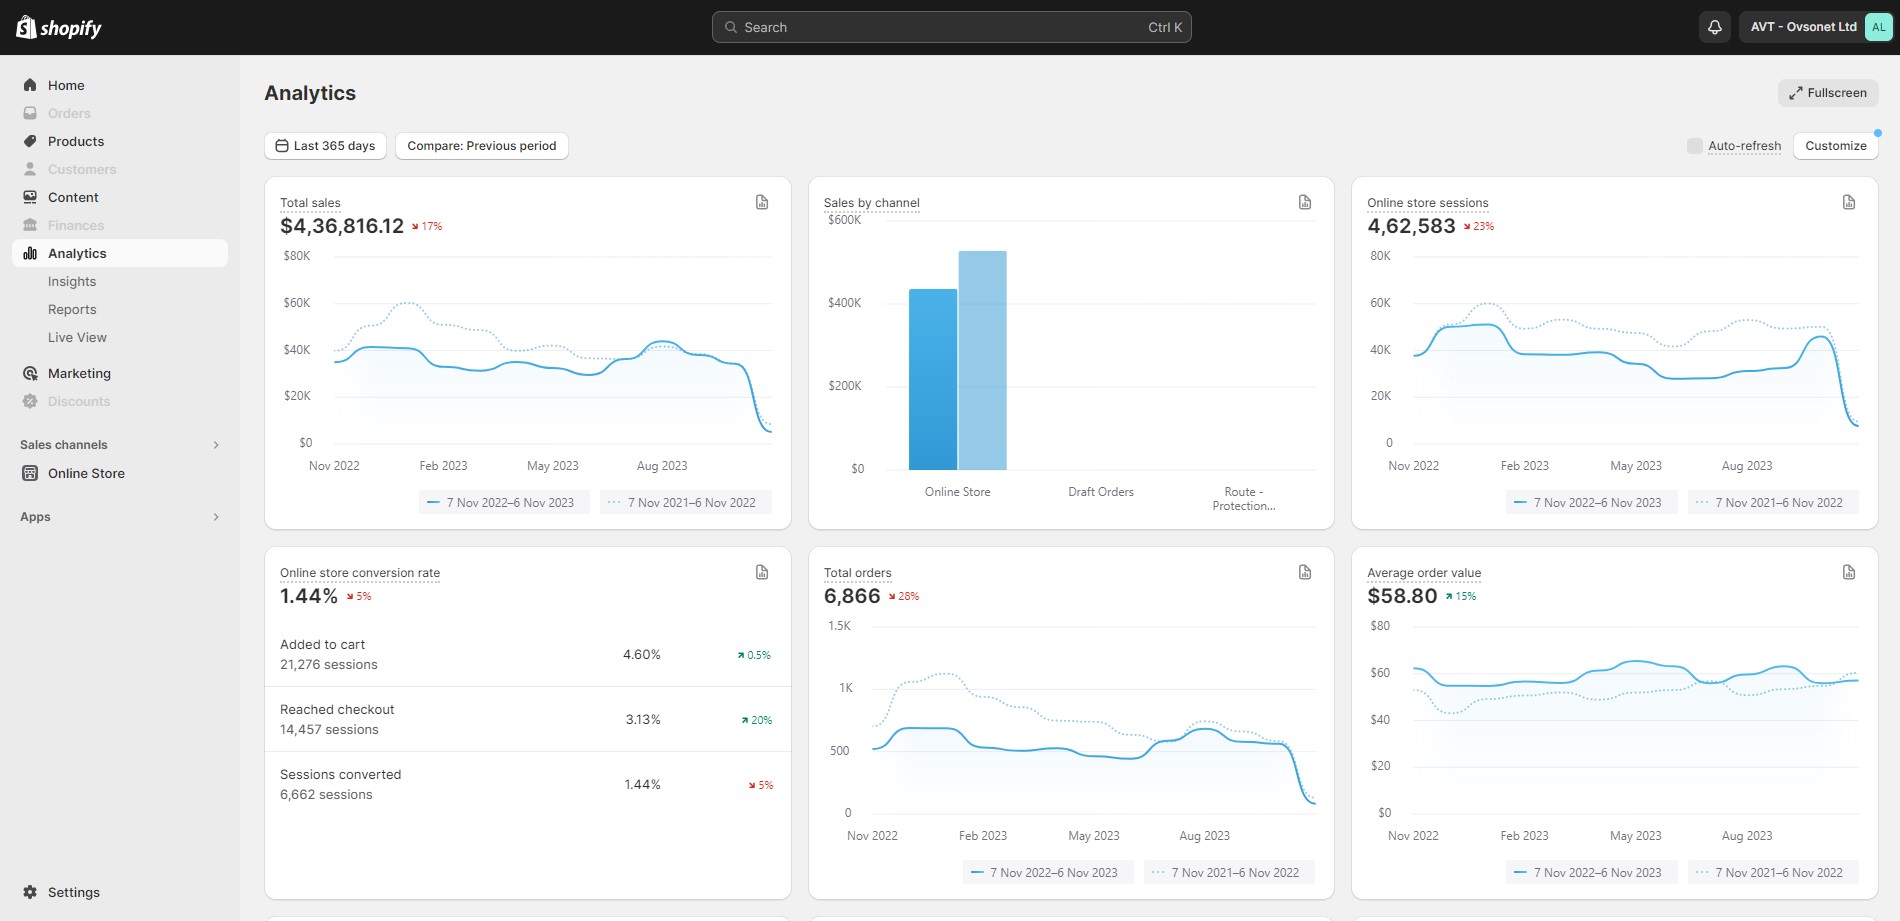Open report icon on Total orders card
The image size is (1900, 921).
click(1305, 572)
